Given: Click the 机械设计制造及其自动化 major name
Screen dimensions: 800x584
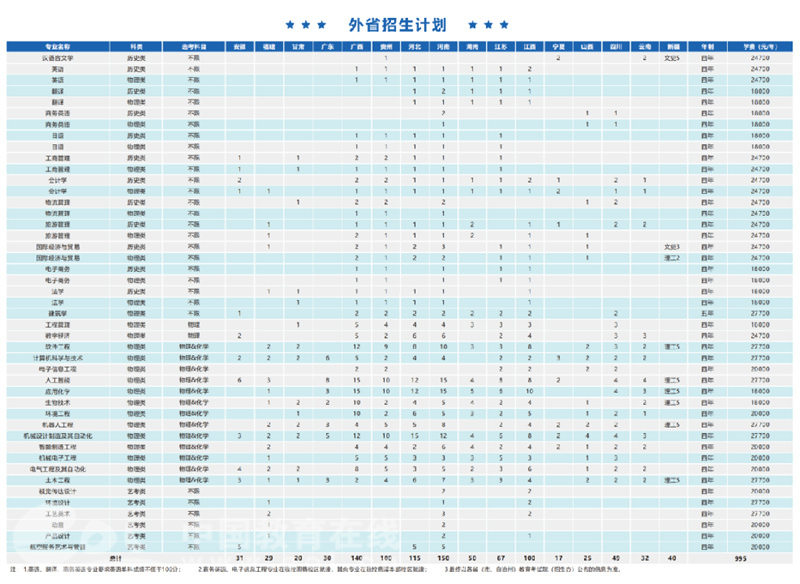Looking at the screenshot, I should tap(58, 436).
